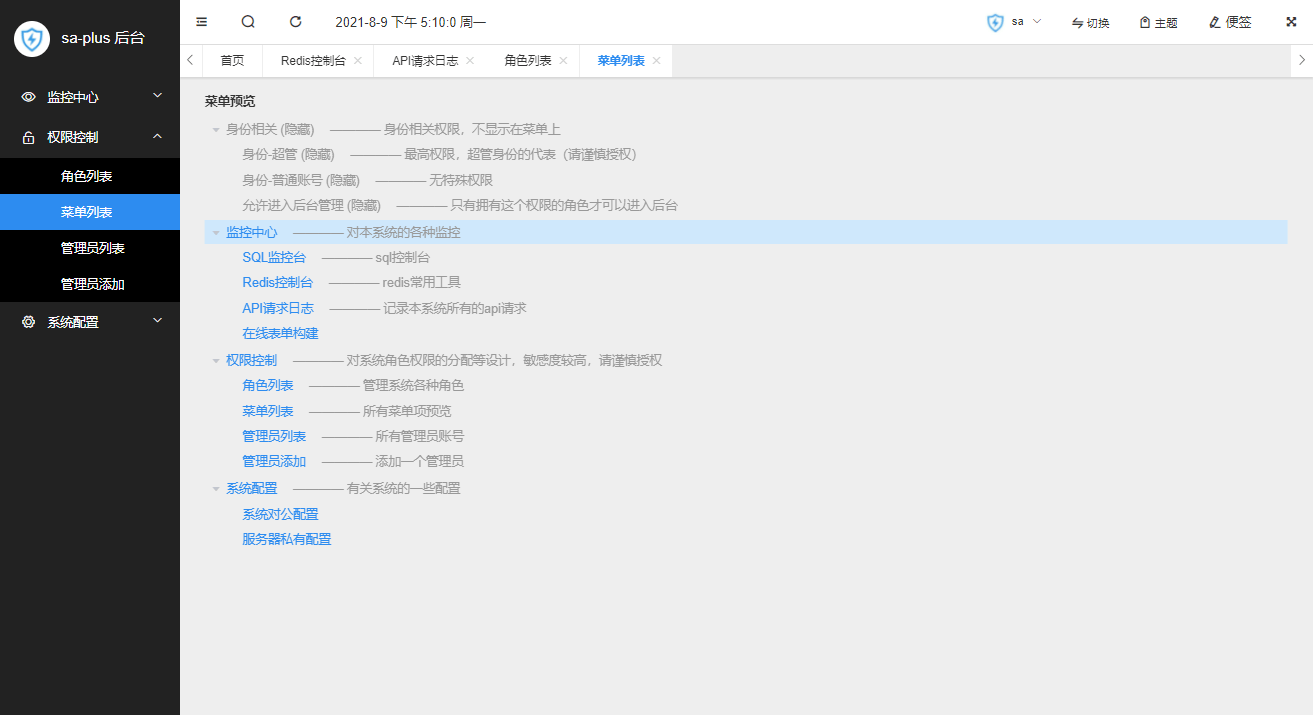Screen dimensions: 1313x715
Task: Open the 服务器私有配置 tree link
Action: point(286,539)
